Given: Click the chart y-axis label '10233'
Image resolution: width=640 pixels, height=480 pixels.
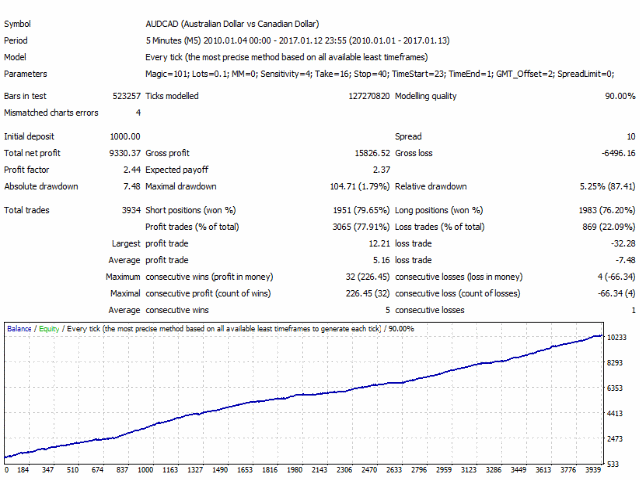Looking at the screenshot, I should click(617, 338).
